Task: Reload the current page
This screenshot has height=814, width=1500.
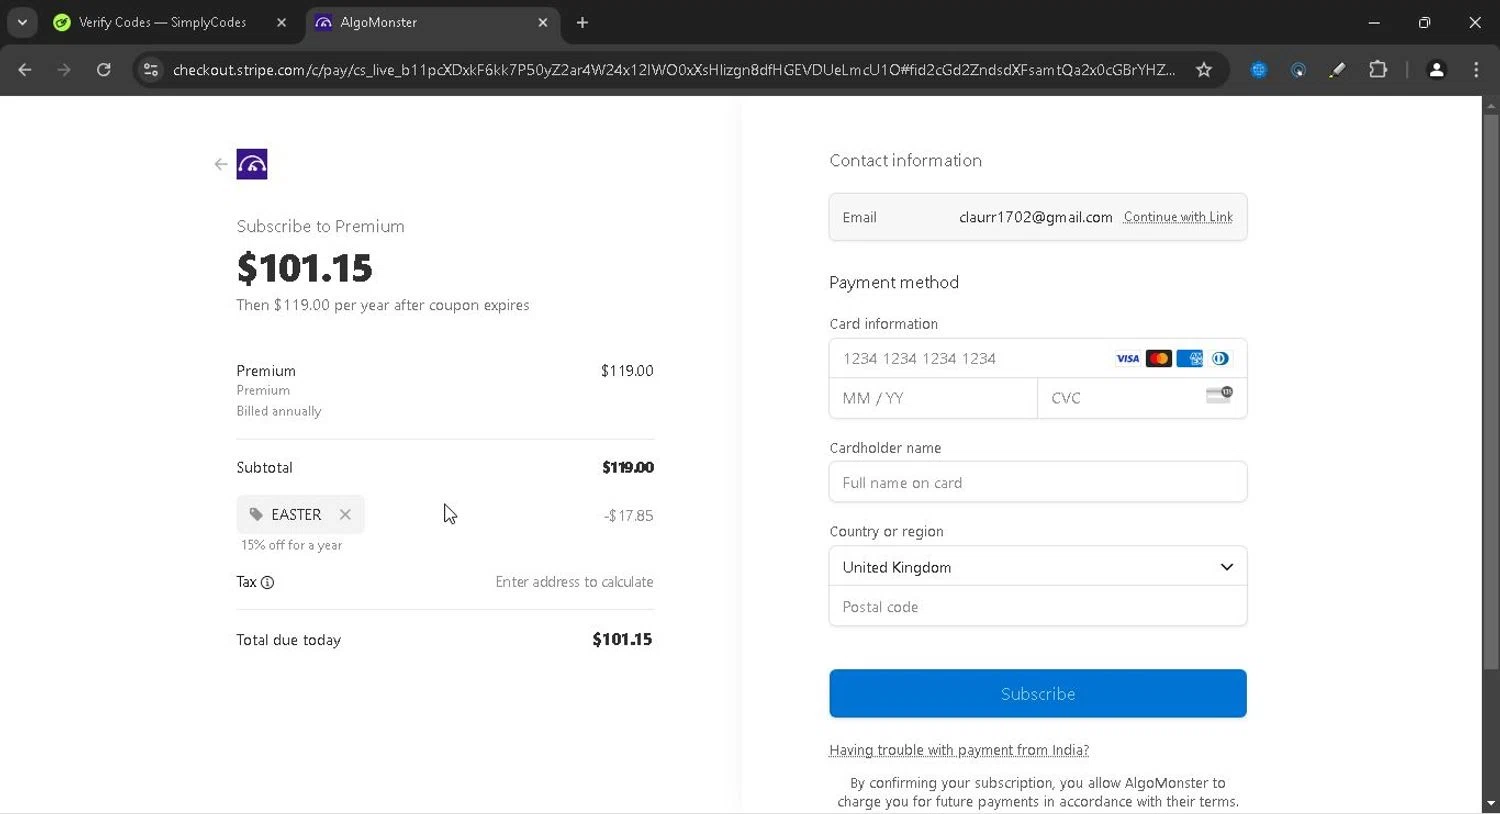Action: 104,70
